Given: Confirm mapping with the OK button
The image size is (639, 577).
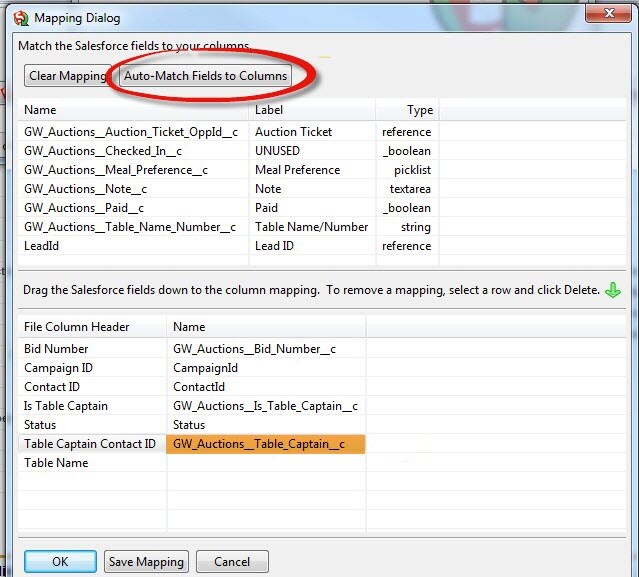Looking at the screenshot, I should tap(60, 562).
